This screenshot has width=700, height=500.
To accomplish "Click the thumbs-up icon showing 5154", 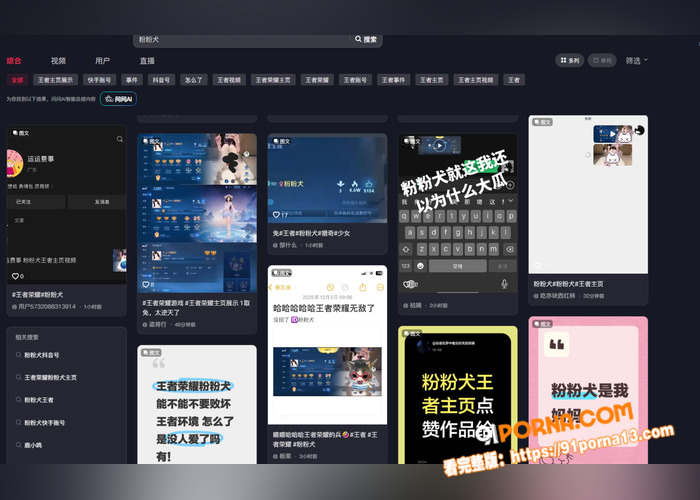I will point(369,183).
